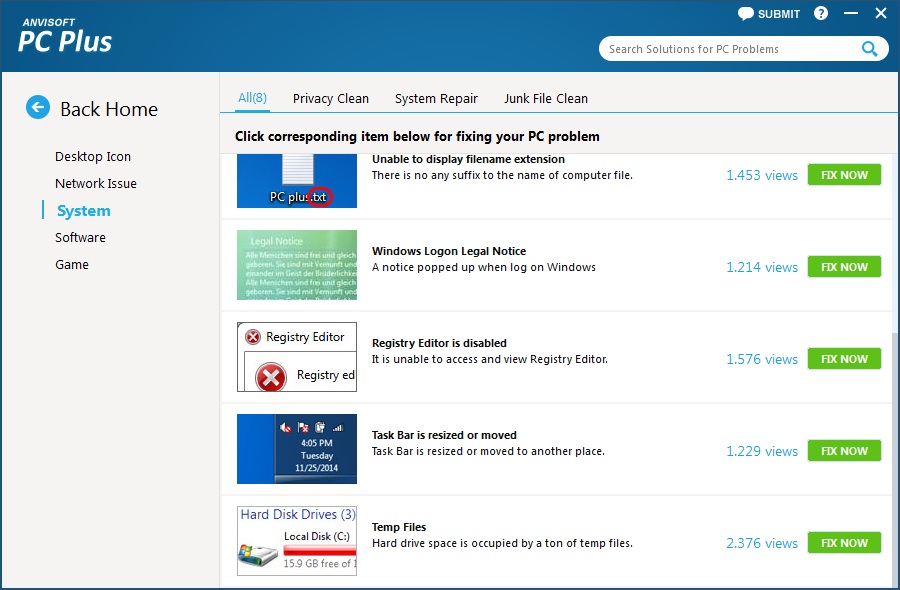
Task: Click the '1.229 views' count
Action: point(762,451)
